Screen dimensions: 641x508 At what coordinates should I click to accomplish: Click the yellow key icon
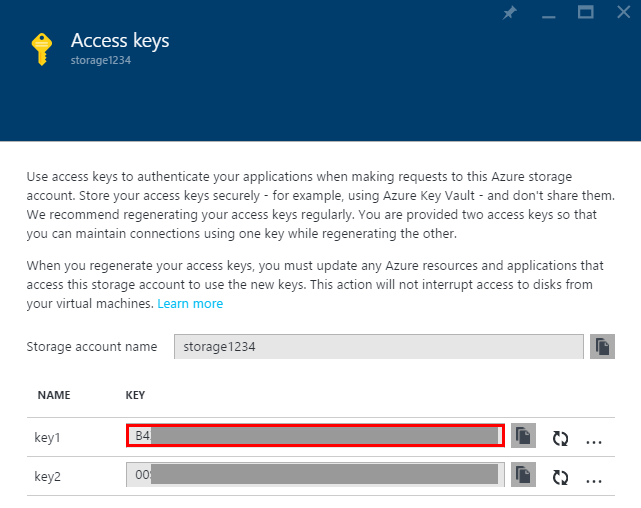[x=42, y=49]
